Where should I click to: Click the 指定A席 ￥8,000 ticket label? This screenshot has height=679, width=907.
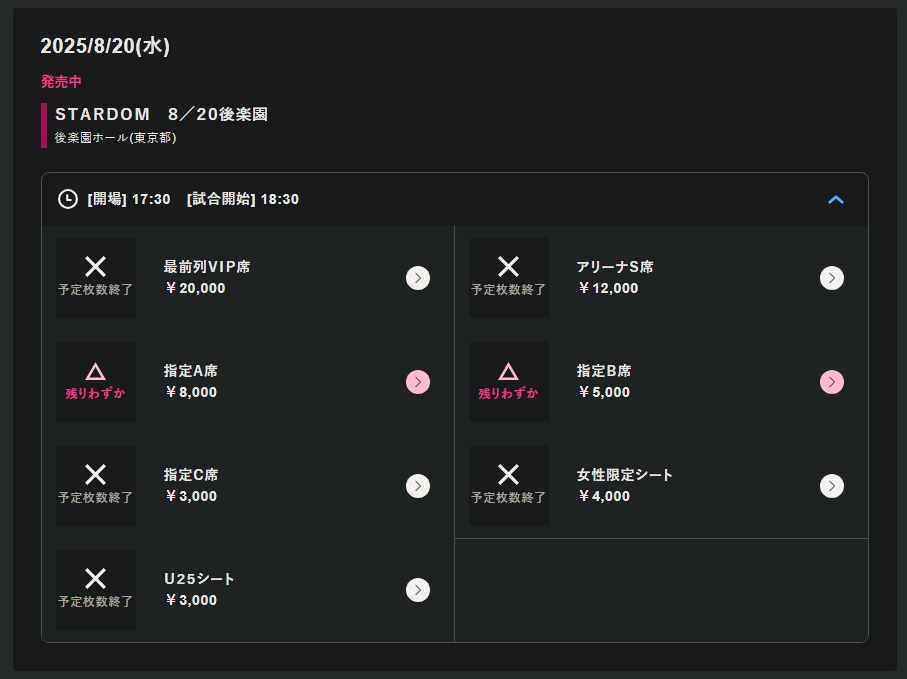[x=191, y=382]
